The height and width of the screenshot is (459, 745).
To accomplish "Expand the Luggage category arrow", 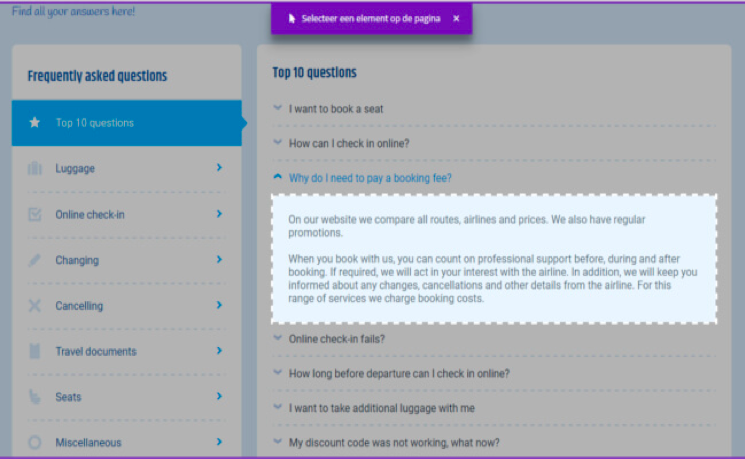I will 219,168.
